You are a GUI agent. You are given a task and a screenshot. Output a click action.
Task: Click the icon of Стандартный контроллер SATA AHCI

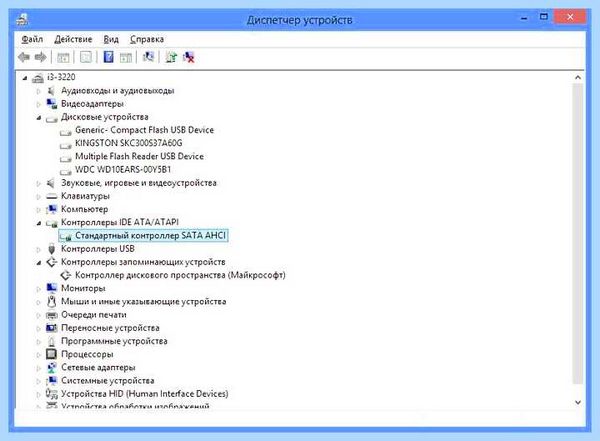click(x=65, y=236)
